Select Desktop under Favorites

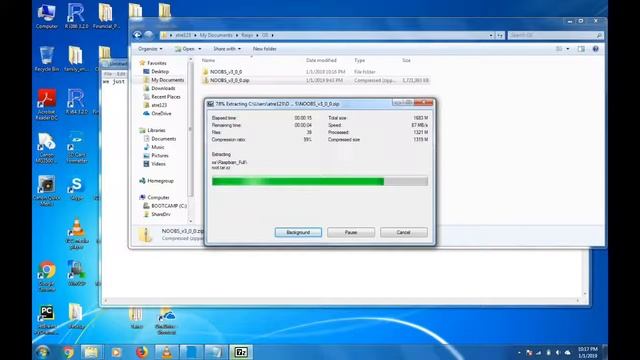[159, 71]
